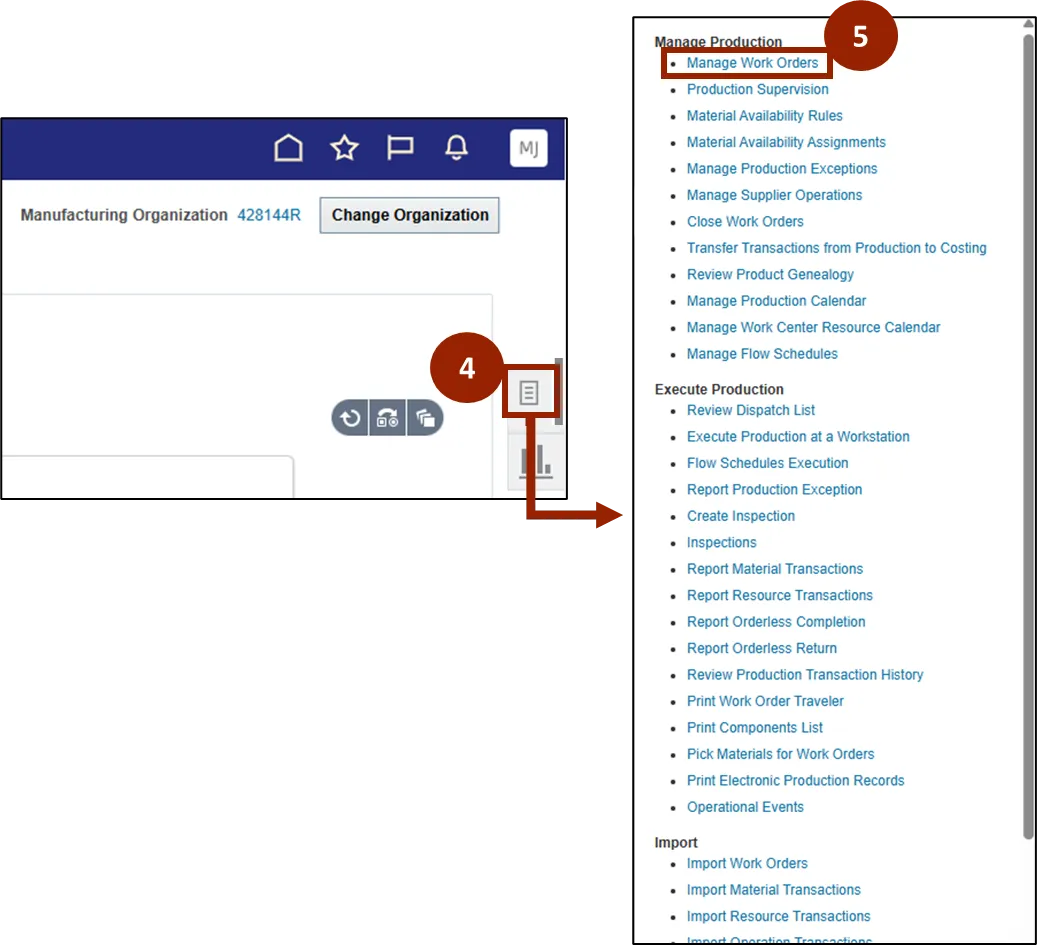The height and width of the screenshot is (945, 1037).
Task: Open Production Supervision link
Action: [757, 89]
